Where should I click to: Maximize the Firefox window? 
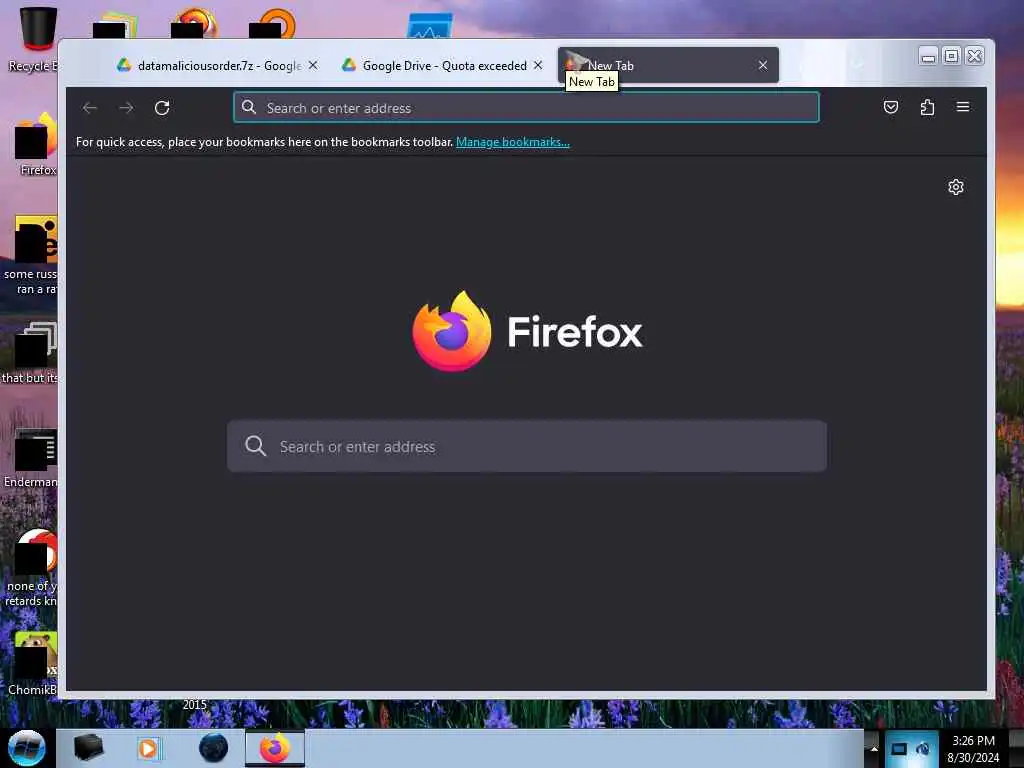[x=952, y=57]
